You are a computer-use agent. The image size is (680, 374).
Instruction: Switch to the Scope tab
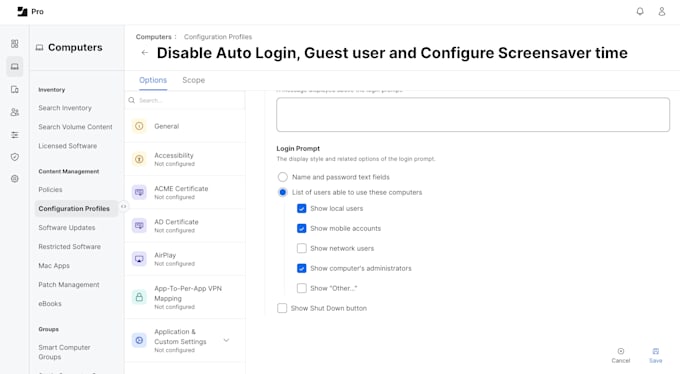193,80
